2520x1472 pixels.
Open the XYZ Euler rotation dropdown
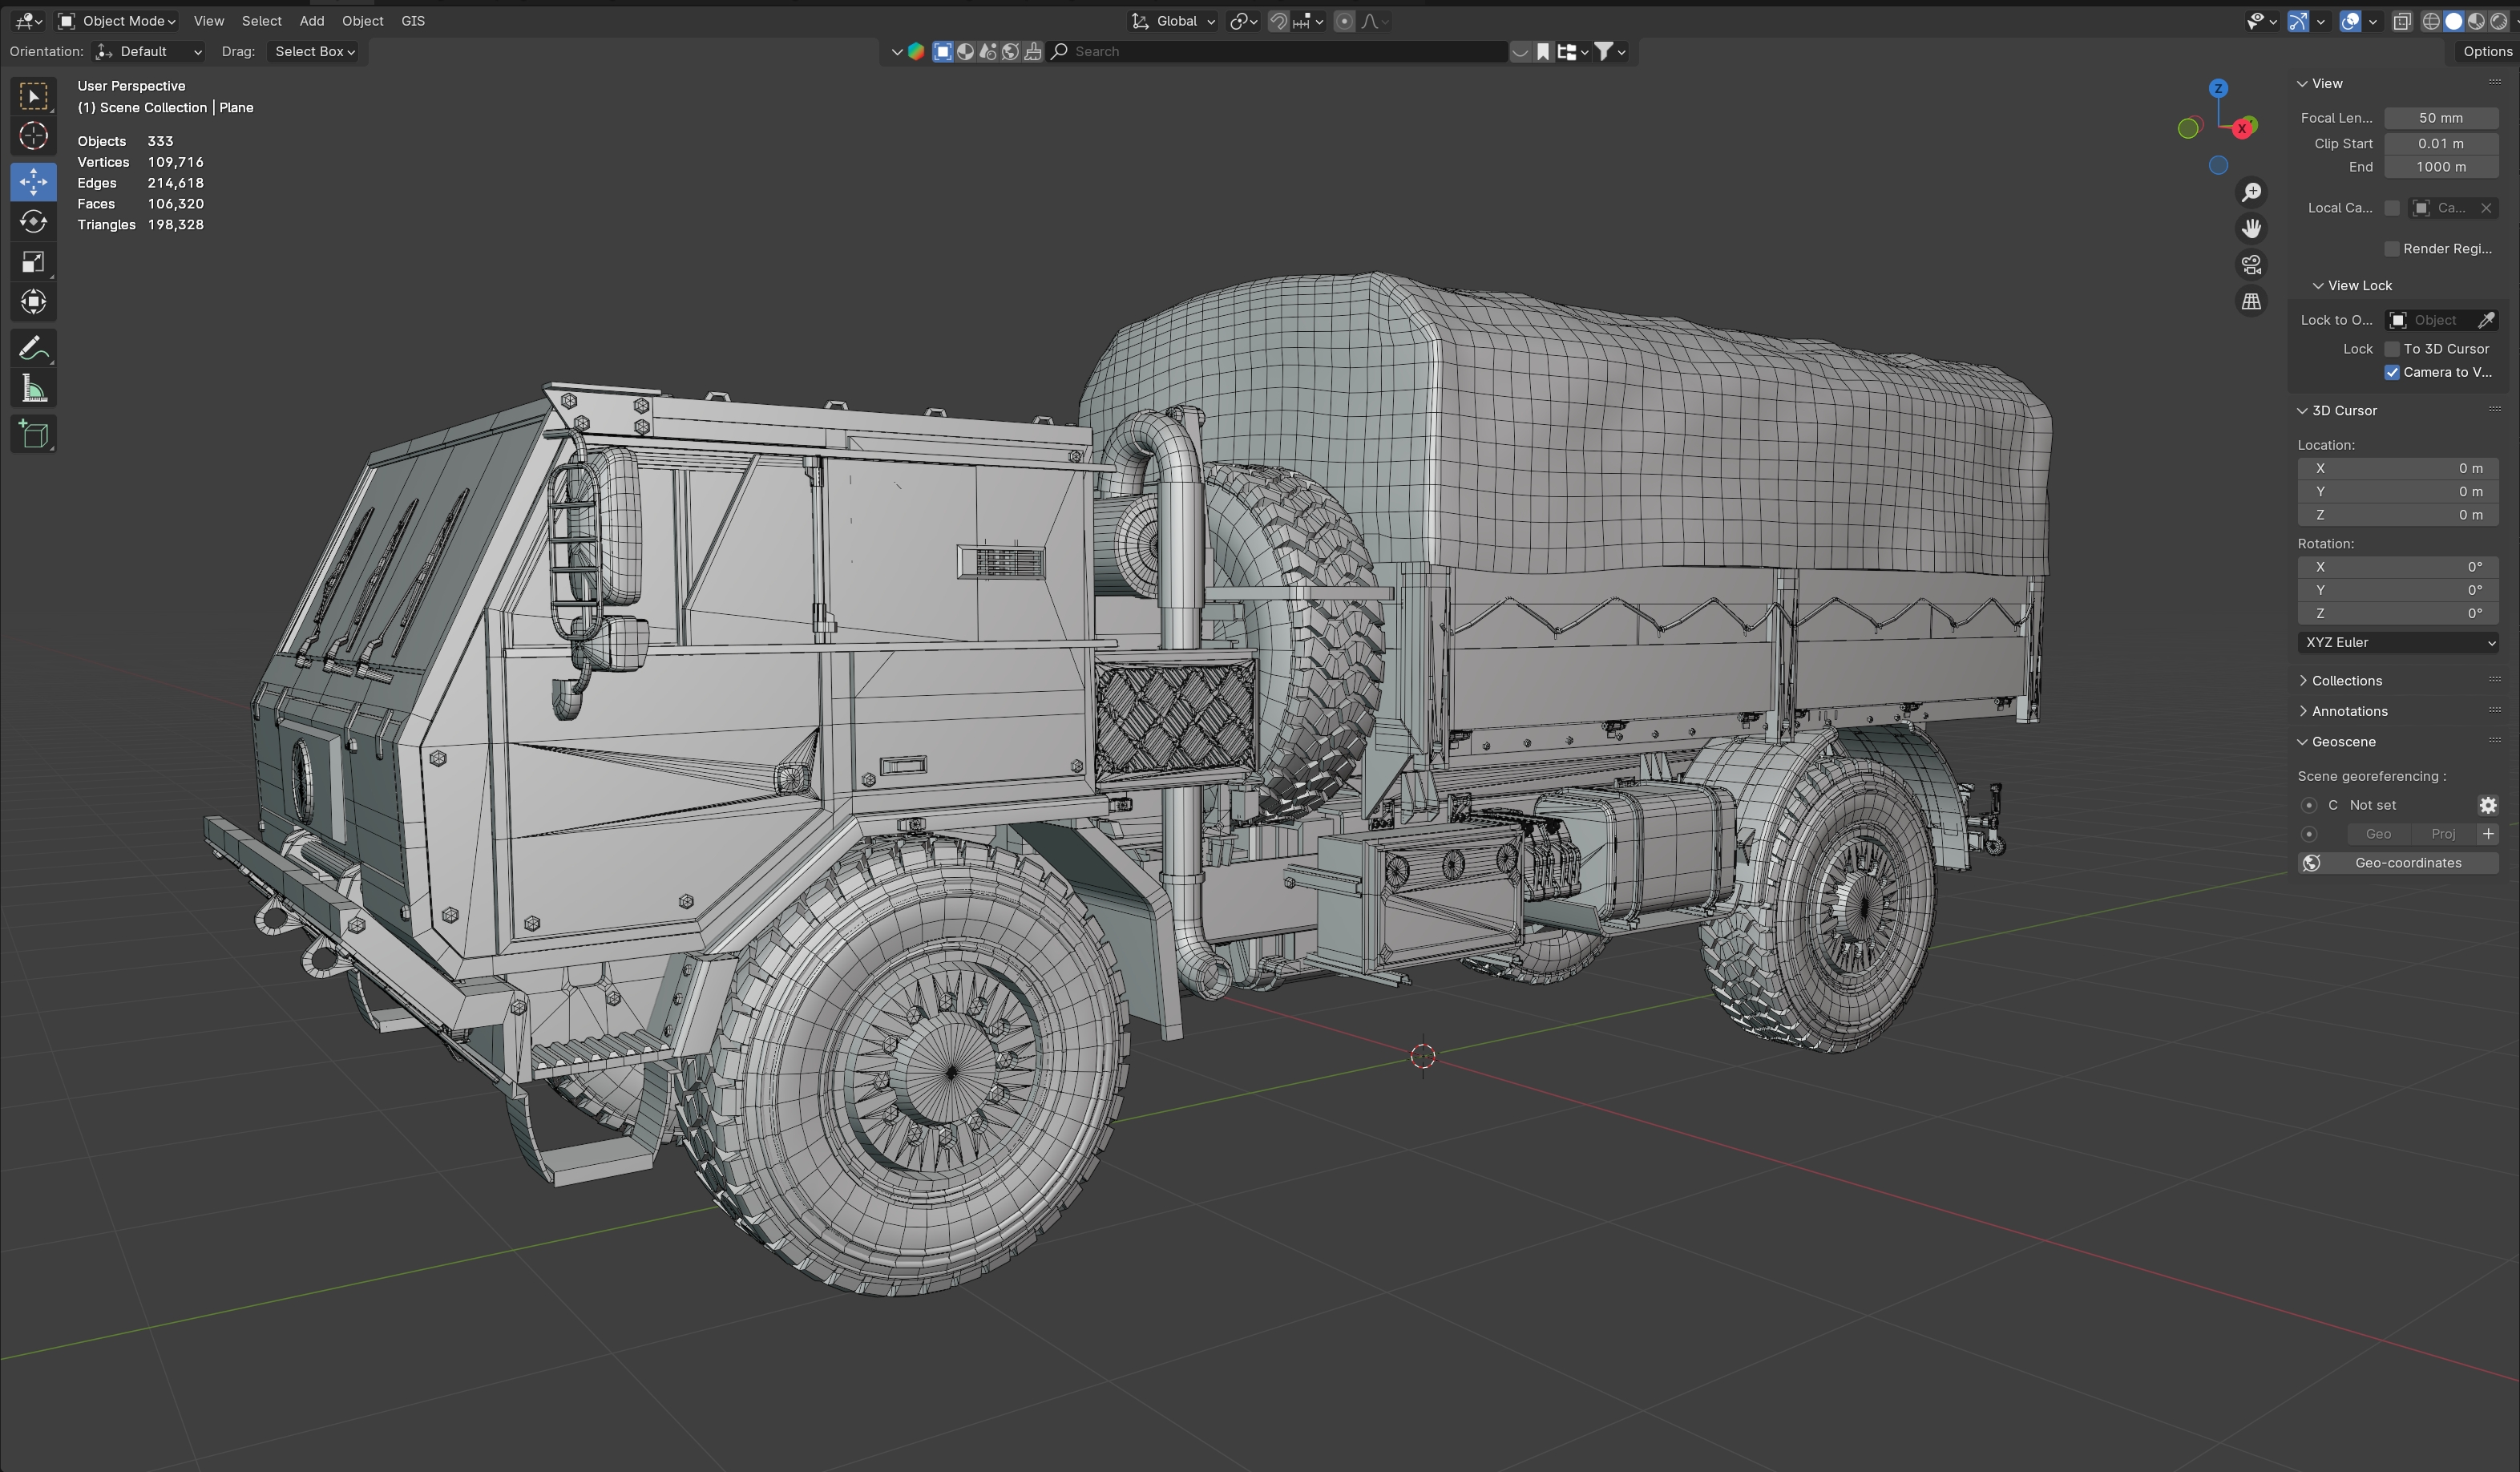point(2398,643)
